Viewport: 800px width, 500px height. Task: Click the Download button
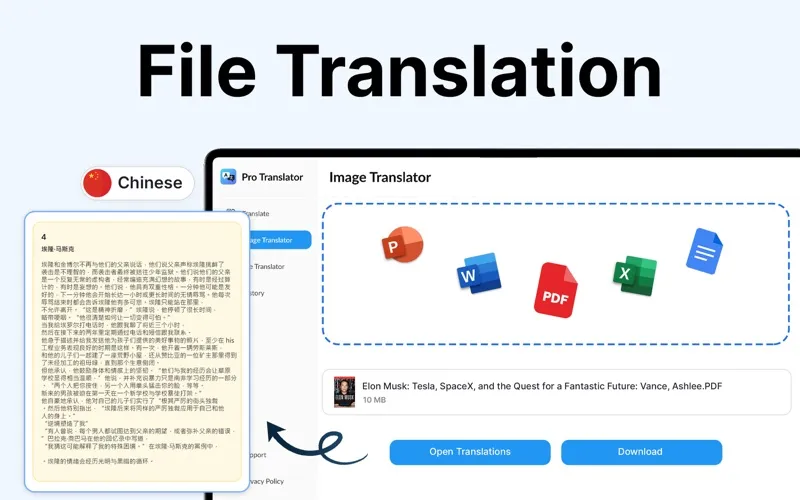click(x=641, y=452)
